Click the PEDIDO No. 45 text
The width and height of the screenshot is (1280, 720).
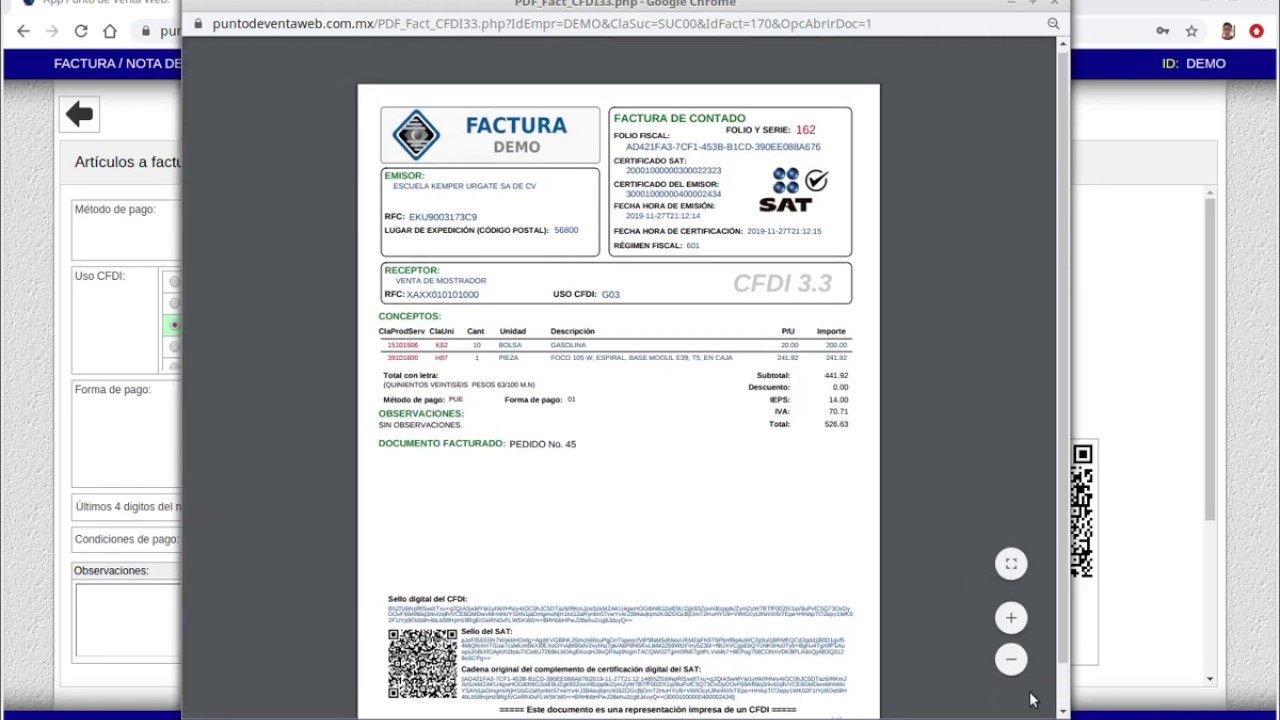(542, 444)
